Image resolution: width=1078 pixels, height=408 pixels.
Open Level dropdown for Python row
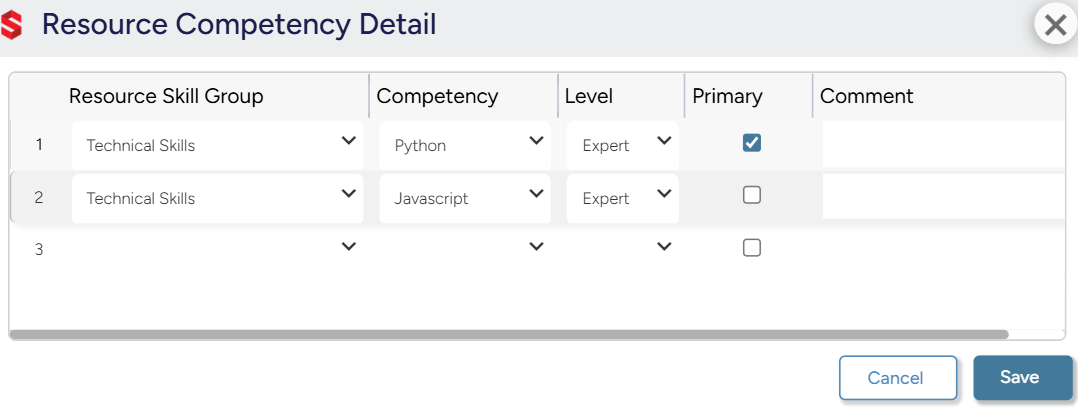tap(622, 145)
